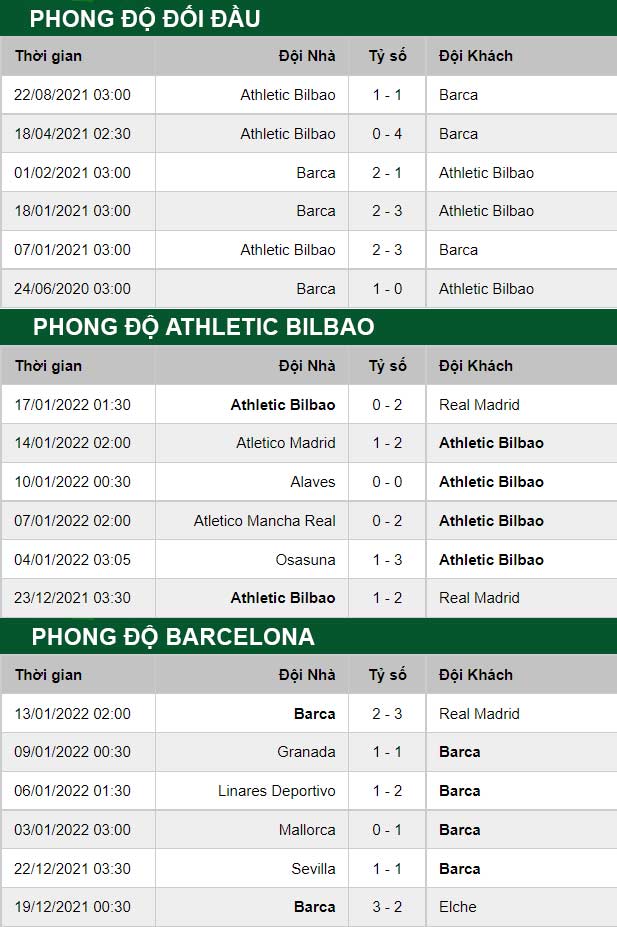The width and height of the screenshot is (617, 927).
Task: Open the 0 - 4 score on 18/04/2021
Action: tap(387, 134)
